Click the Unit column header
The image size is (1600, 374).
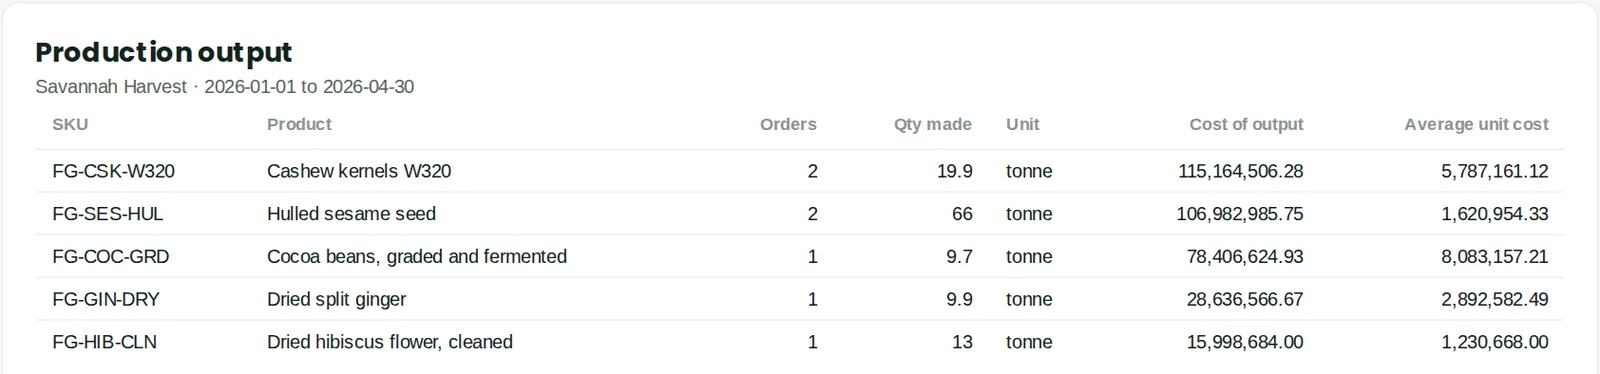[1022, 125]
